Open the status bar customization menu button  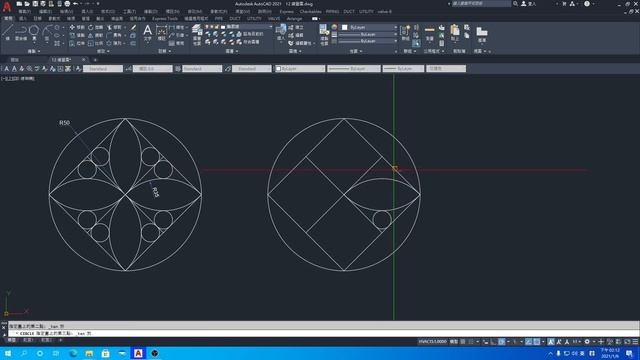(x=635, y=342)
